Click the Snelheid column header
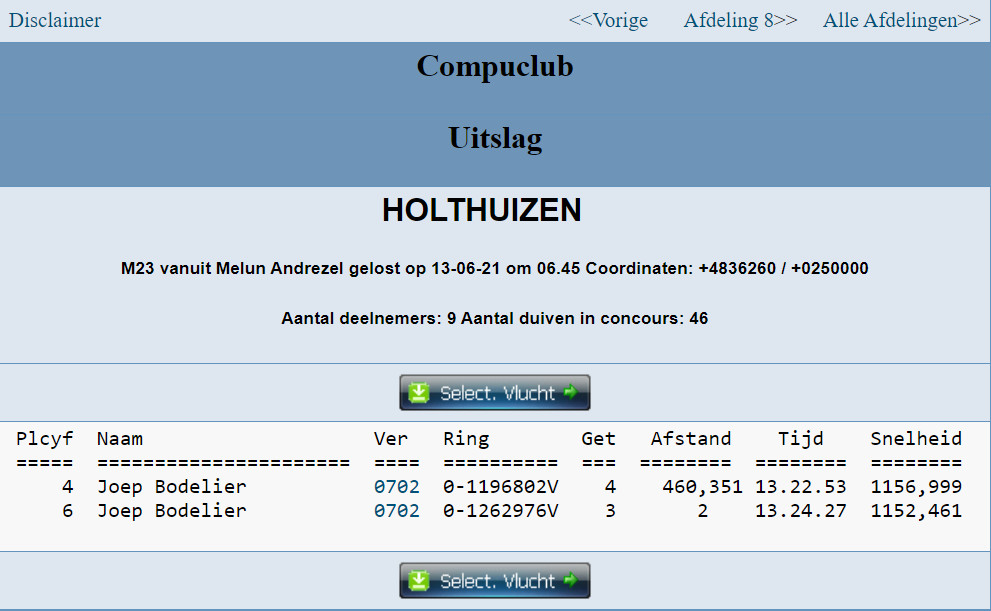Viewport: 991px width, 611px height. click(916, 439)
